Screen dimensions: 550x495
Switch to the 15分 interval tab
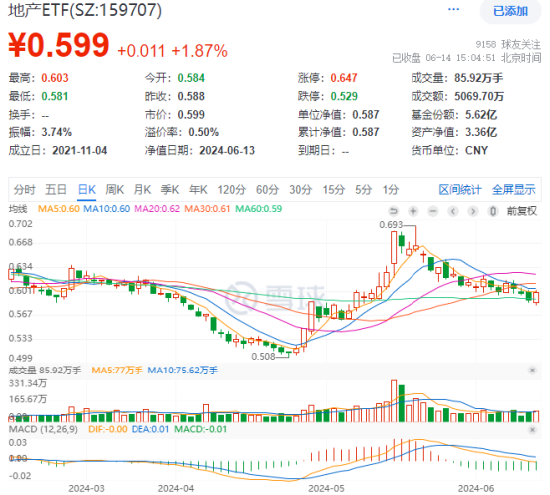[x=334, y=190]
